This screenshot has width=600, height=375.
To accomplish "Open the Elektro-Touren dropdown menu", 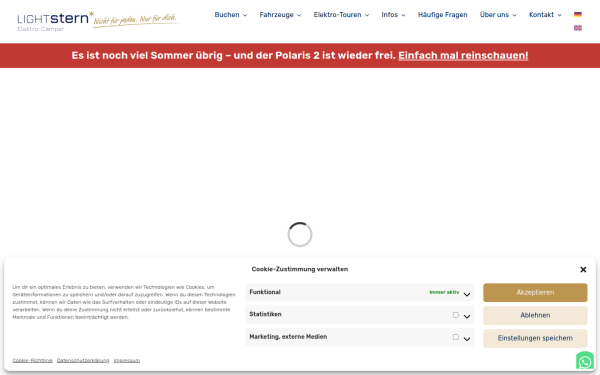I will (x=341, y=15).
